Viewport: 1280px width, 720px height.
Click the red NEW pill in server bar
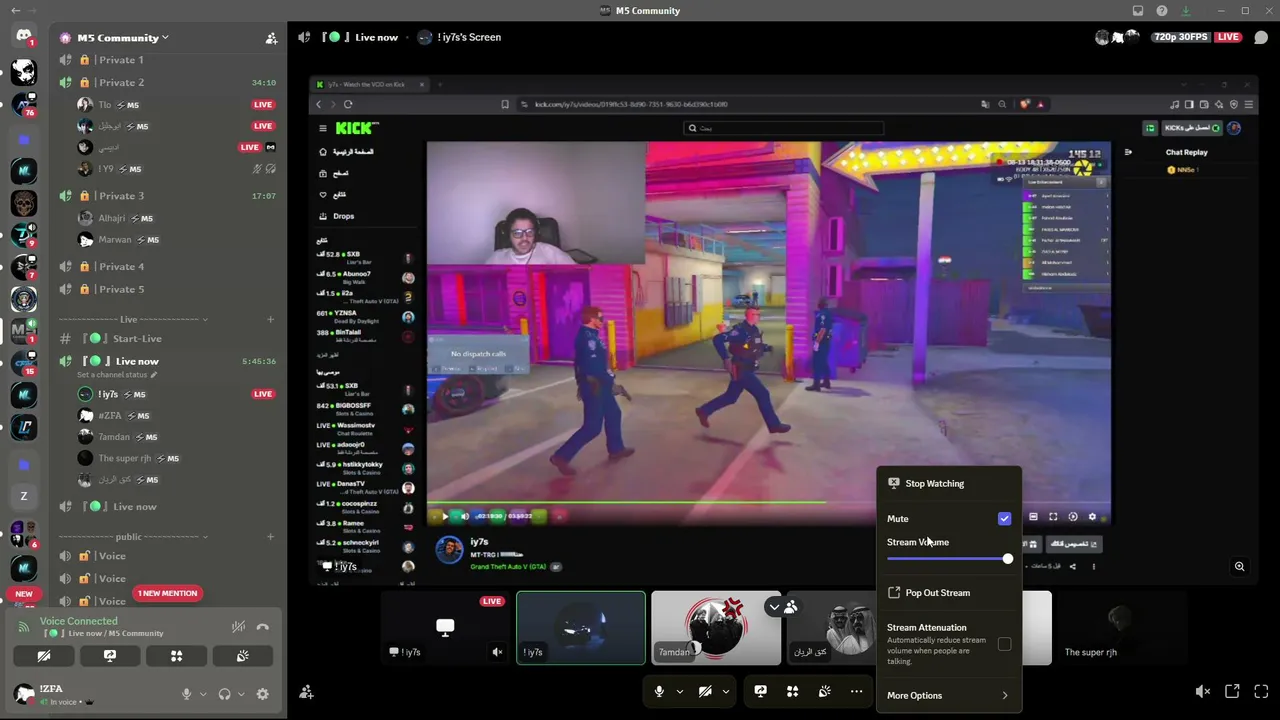point(24,594)
